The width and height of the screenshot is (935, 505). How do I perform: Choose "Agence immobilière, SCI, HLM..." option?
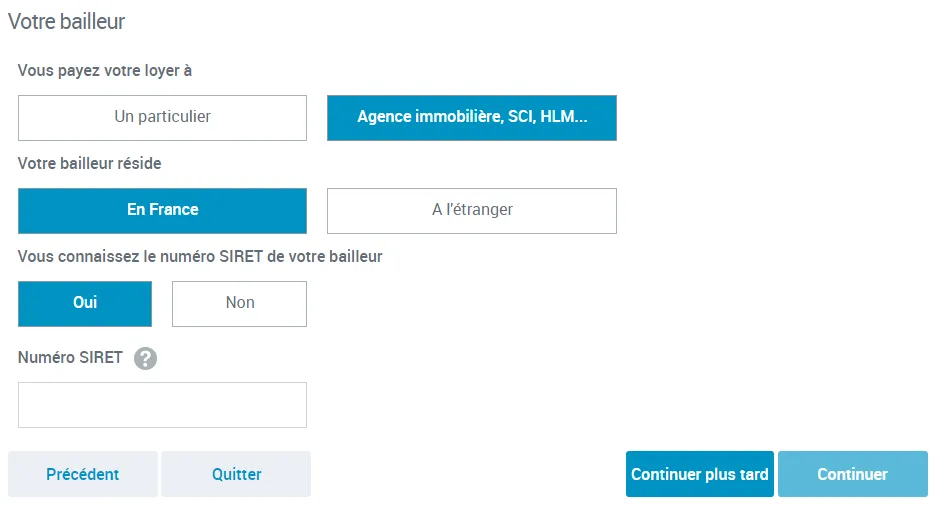pyautogui.click(x=472, y=117)
